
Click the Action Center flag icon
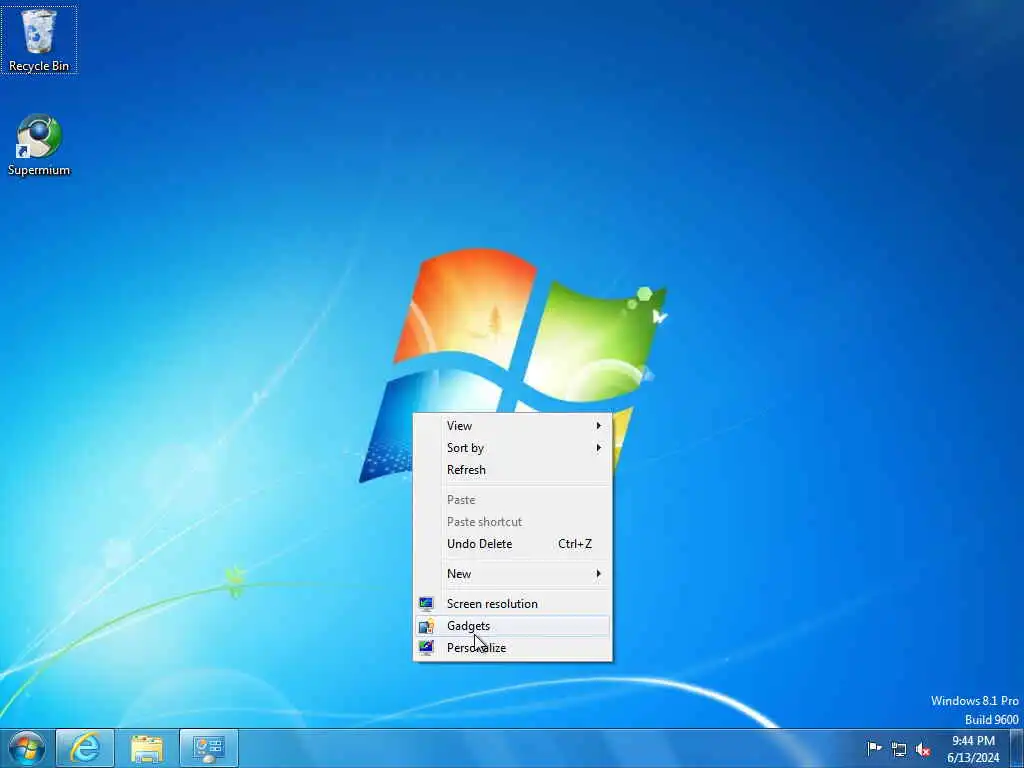pos(874,748)
